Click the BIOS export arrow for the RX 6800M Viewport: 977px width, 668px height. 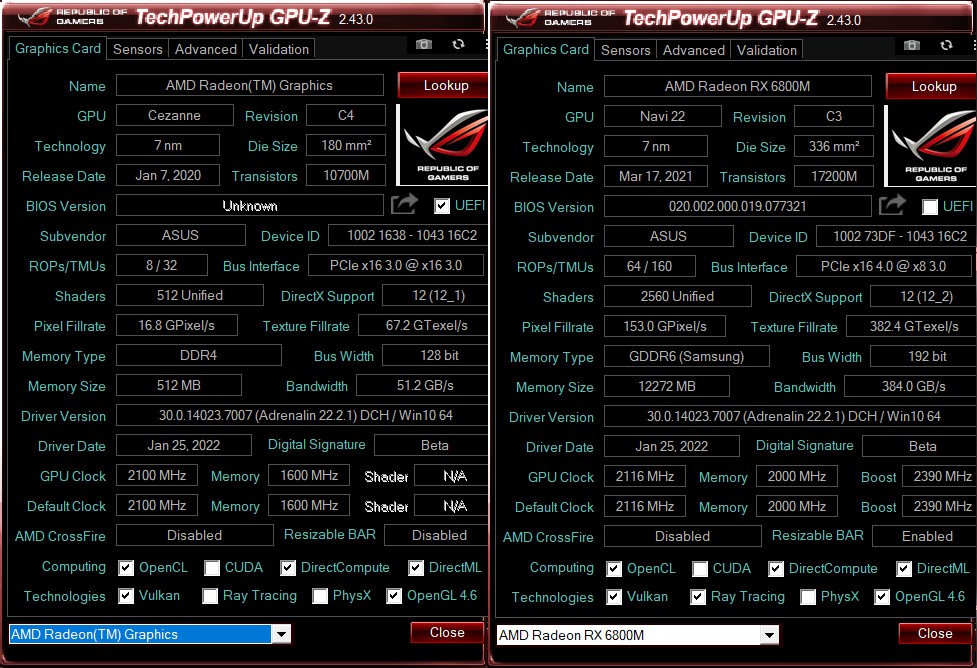892,205
